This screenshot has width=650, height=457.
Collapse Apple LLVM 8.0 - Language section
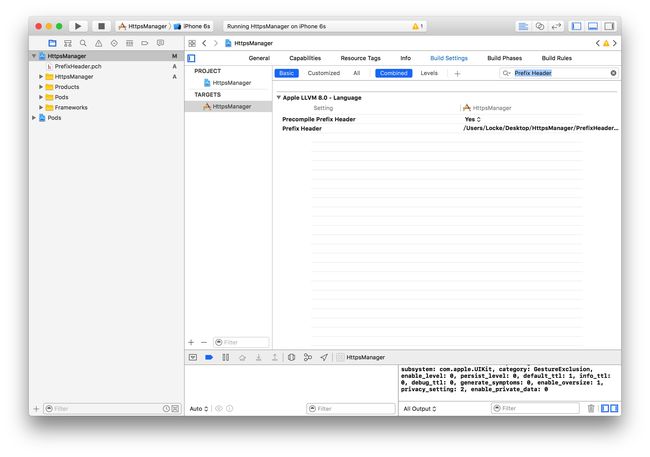coord(279,97)
